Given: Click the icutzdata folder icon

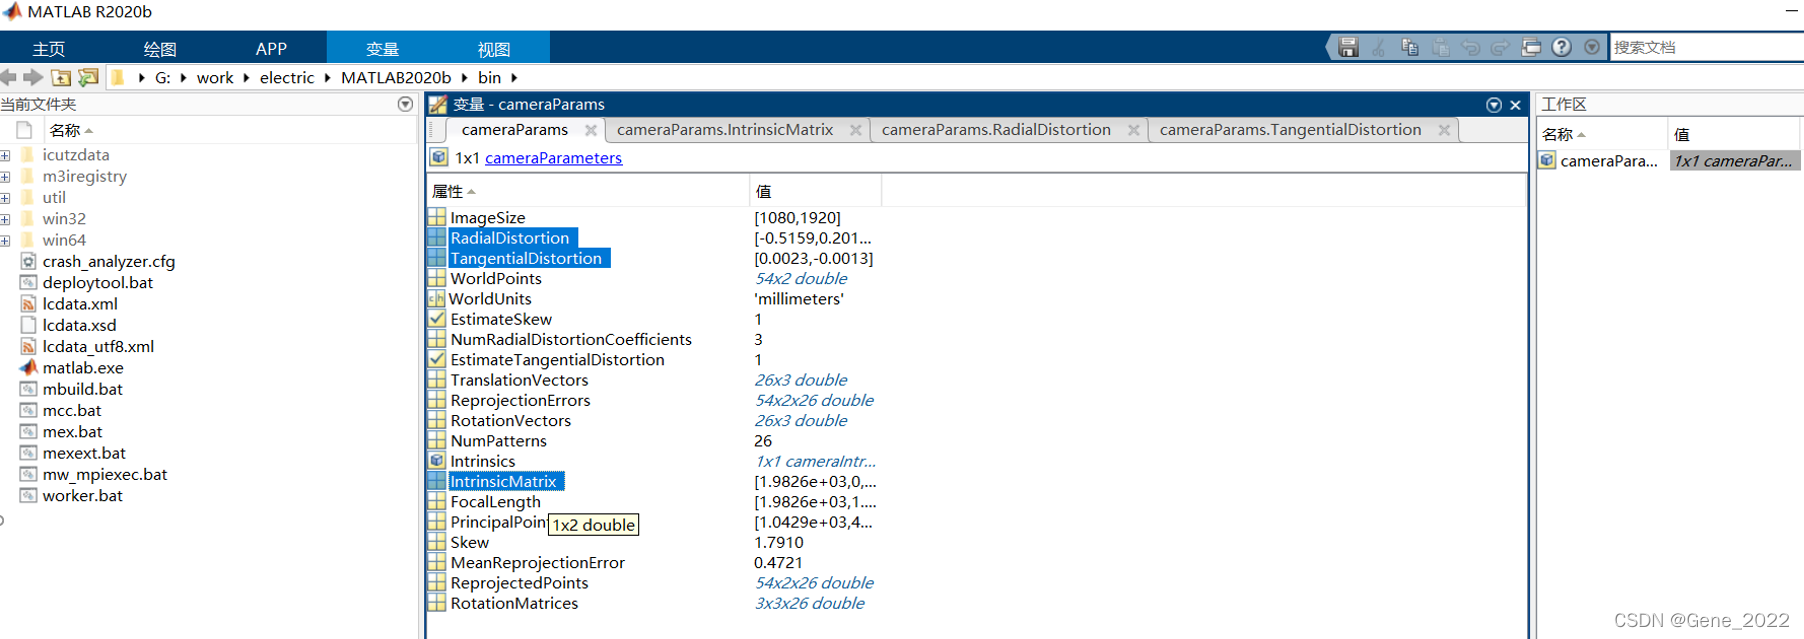Looking at the screenshot, I should tap(28, 155).
